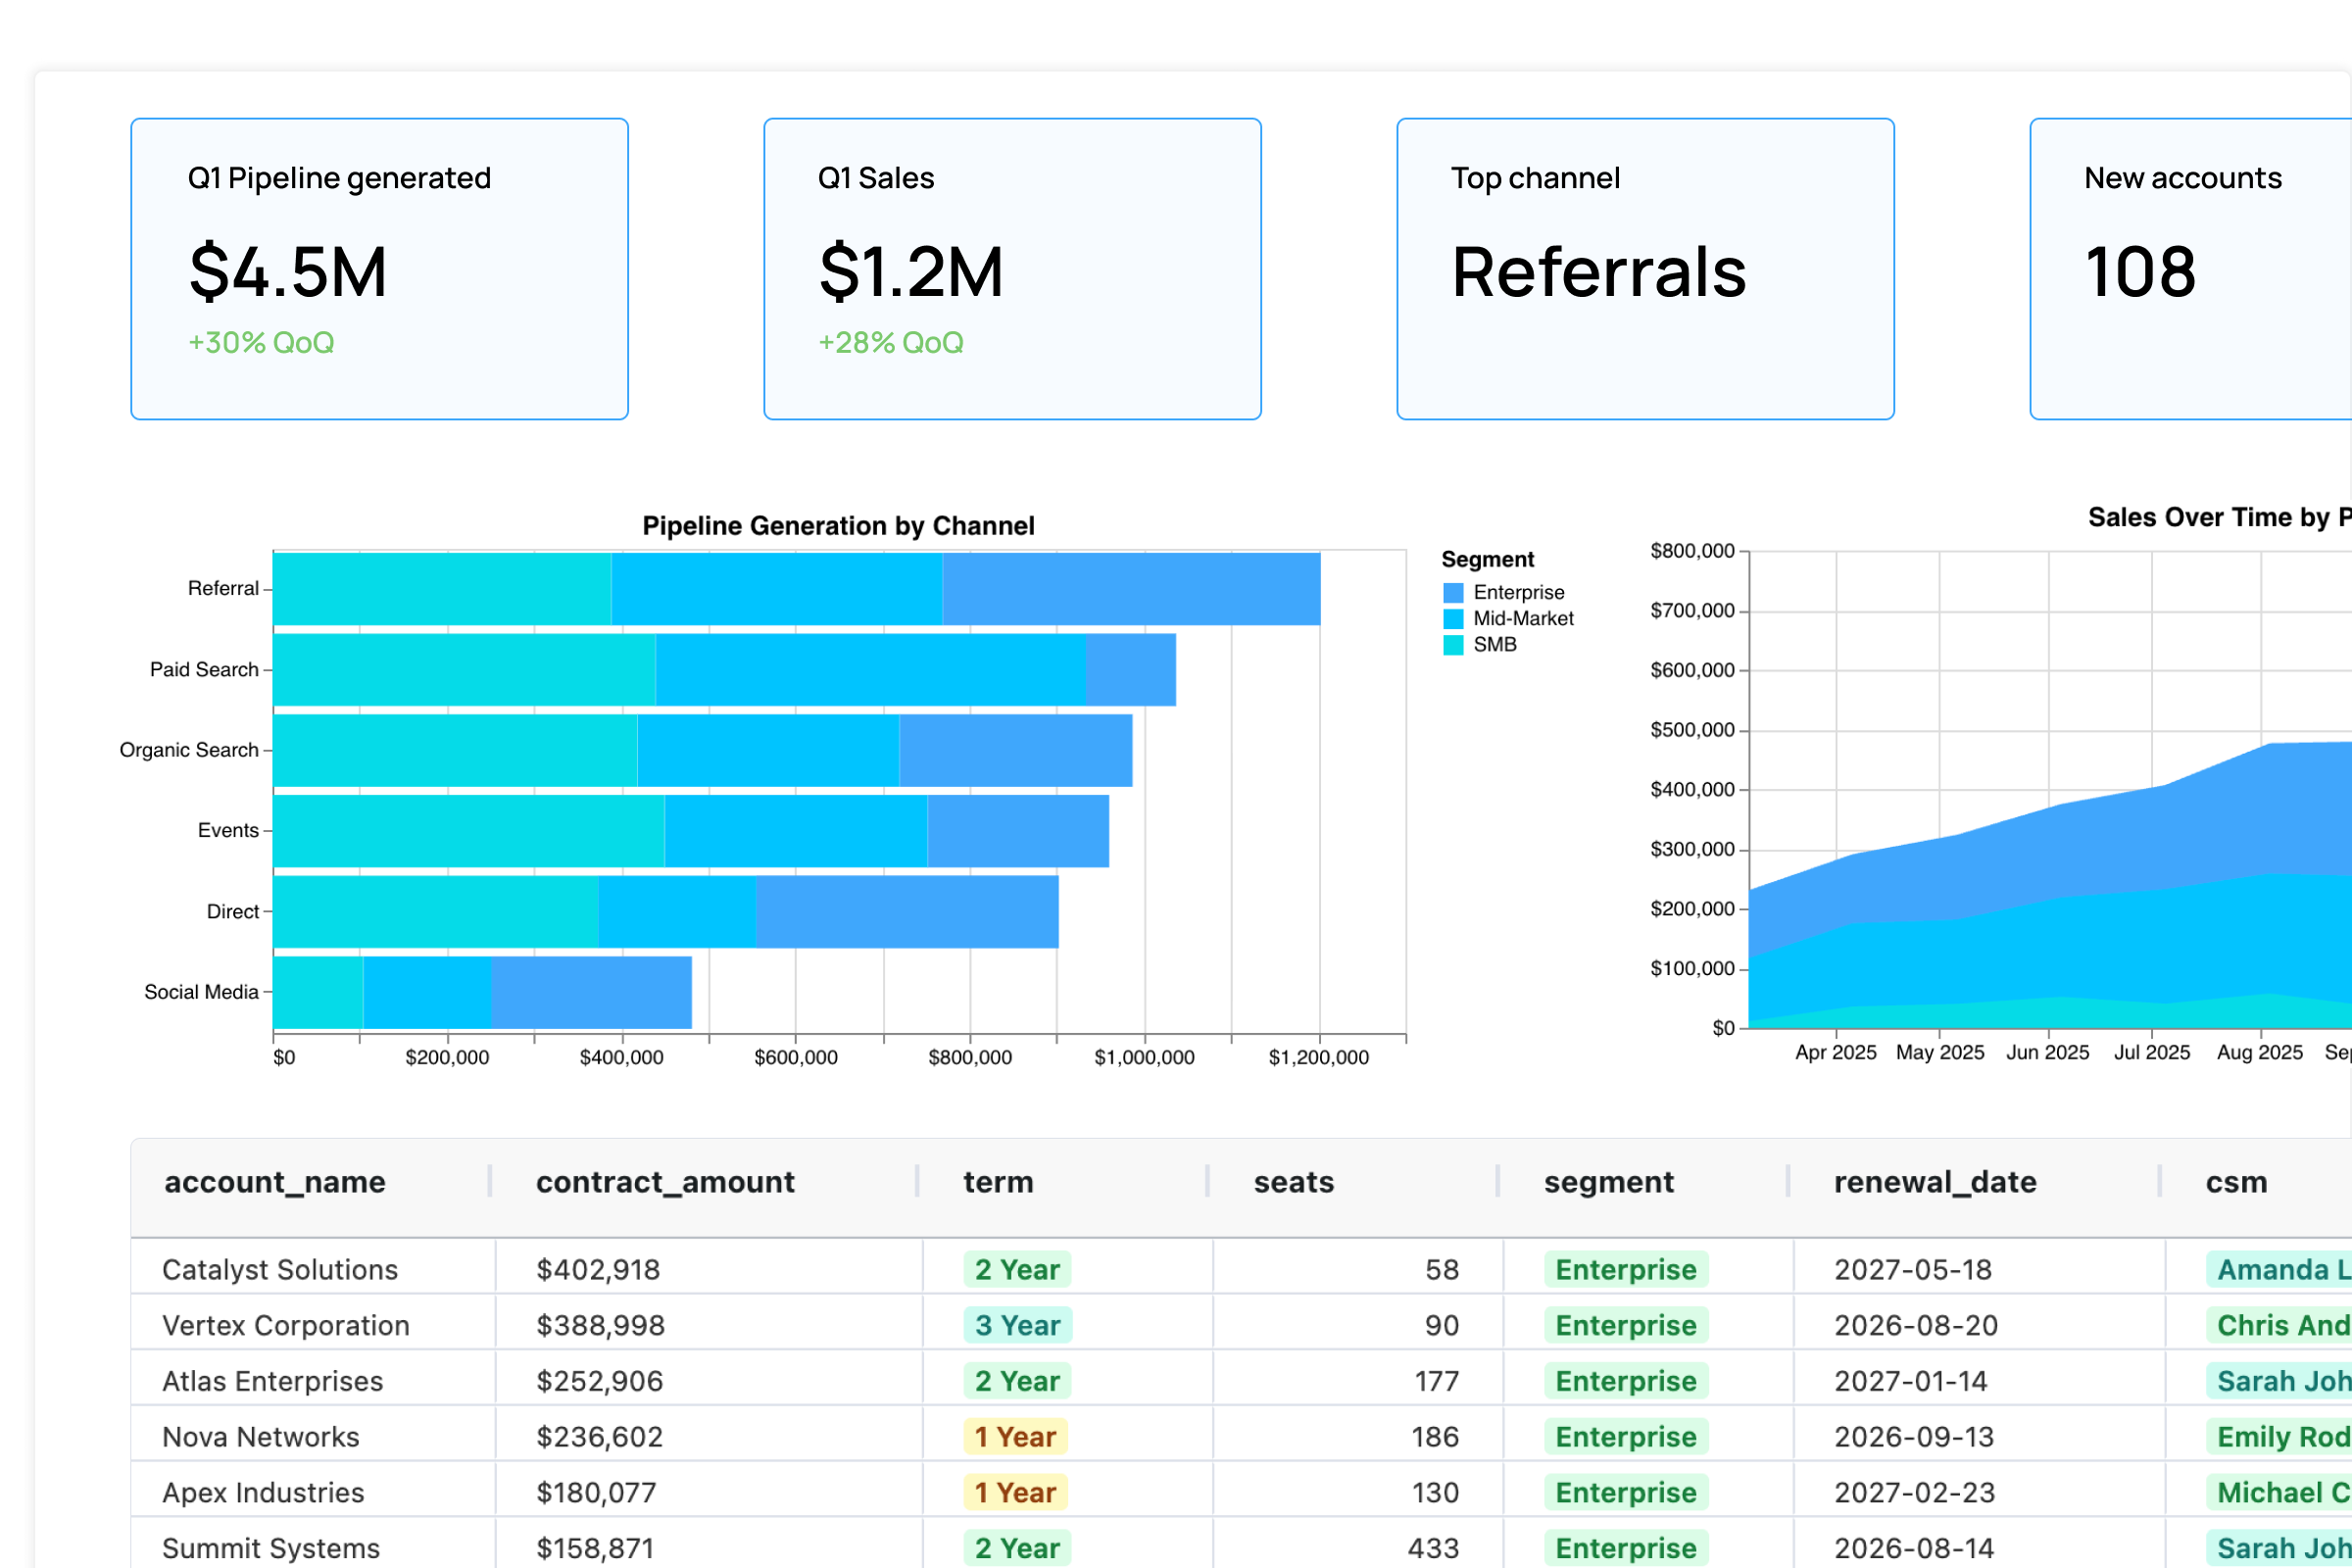Screen dimensions: 2352x1568
Task: Sort the table by contract_amount column
Action: (x=665, y=1181)
